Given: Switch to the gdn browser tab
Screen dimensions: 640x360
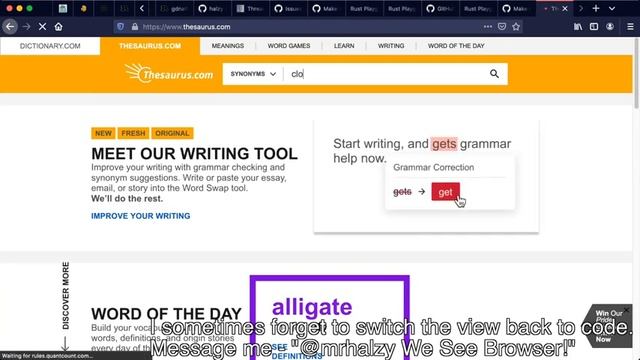Looking at the screenshot, I should tap(174, 8).
